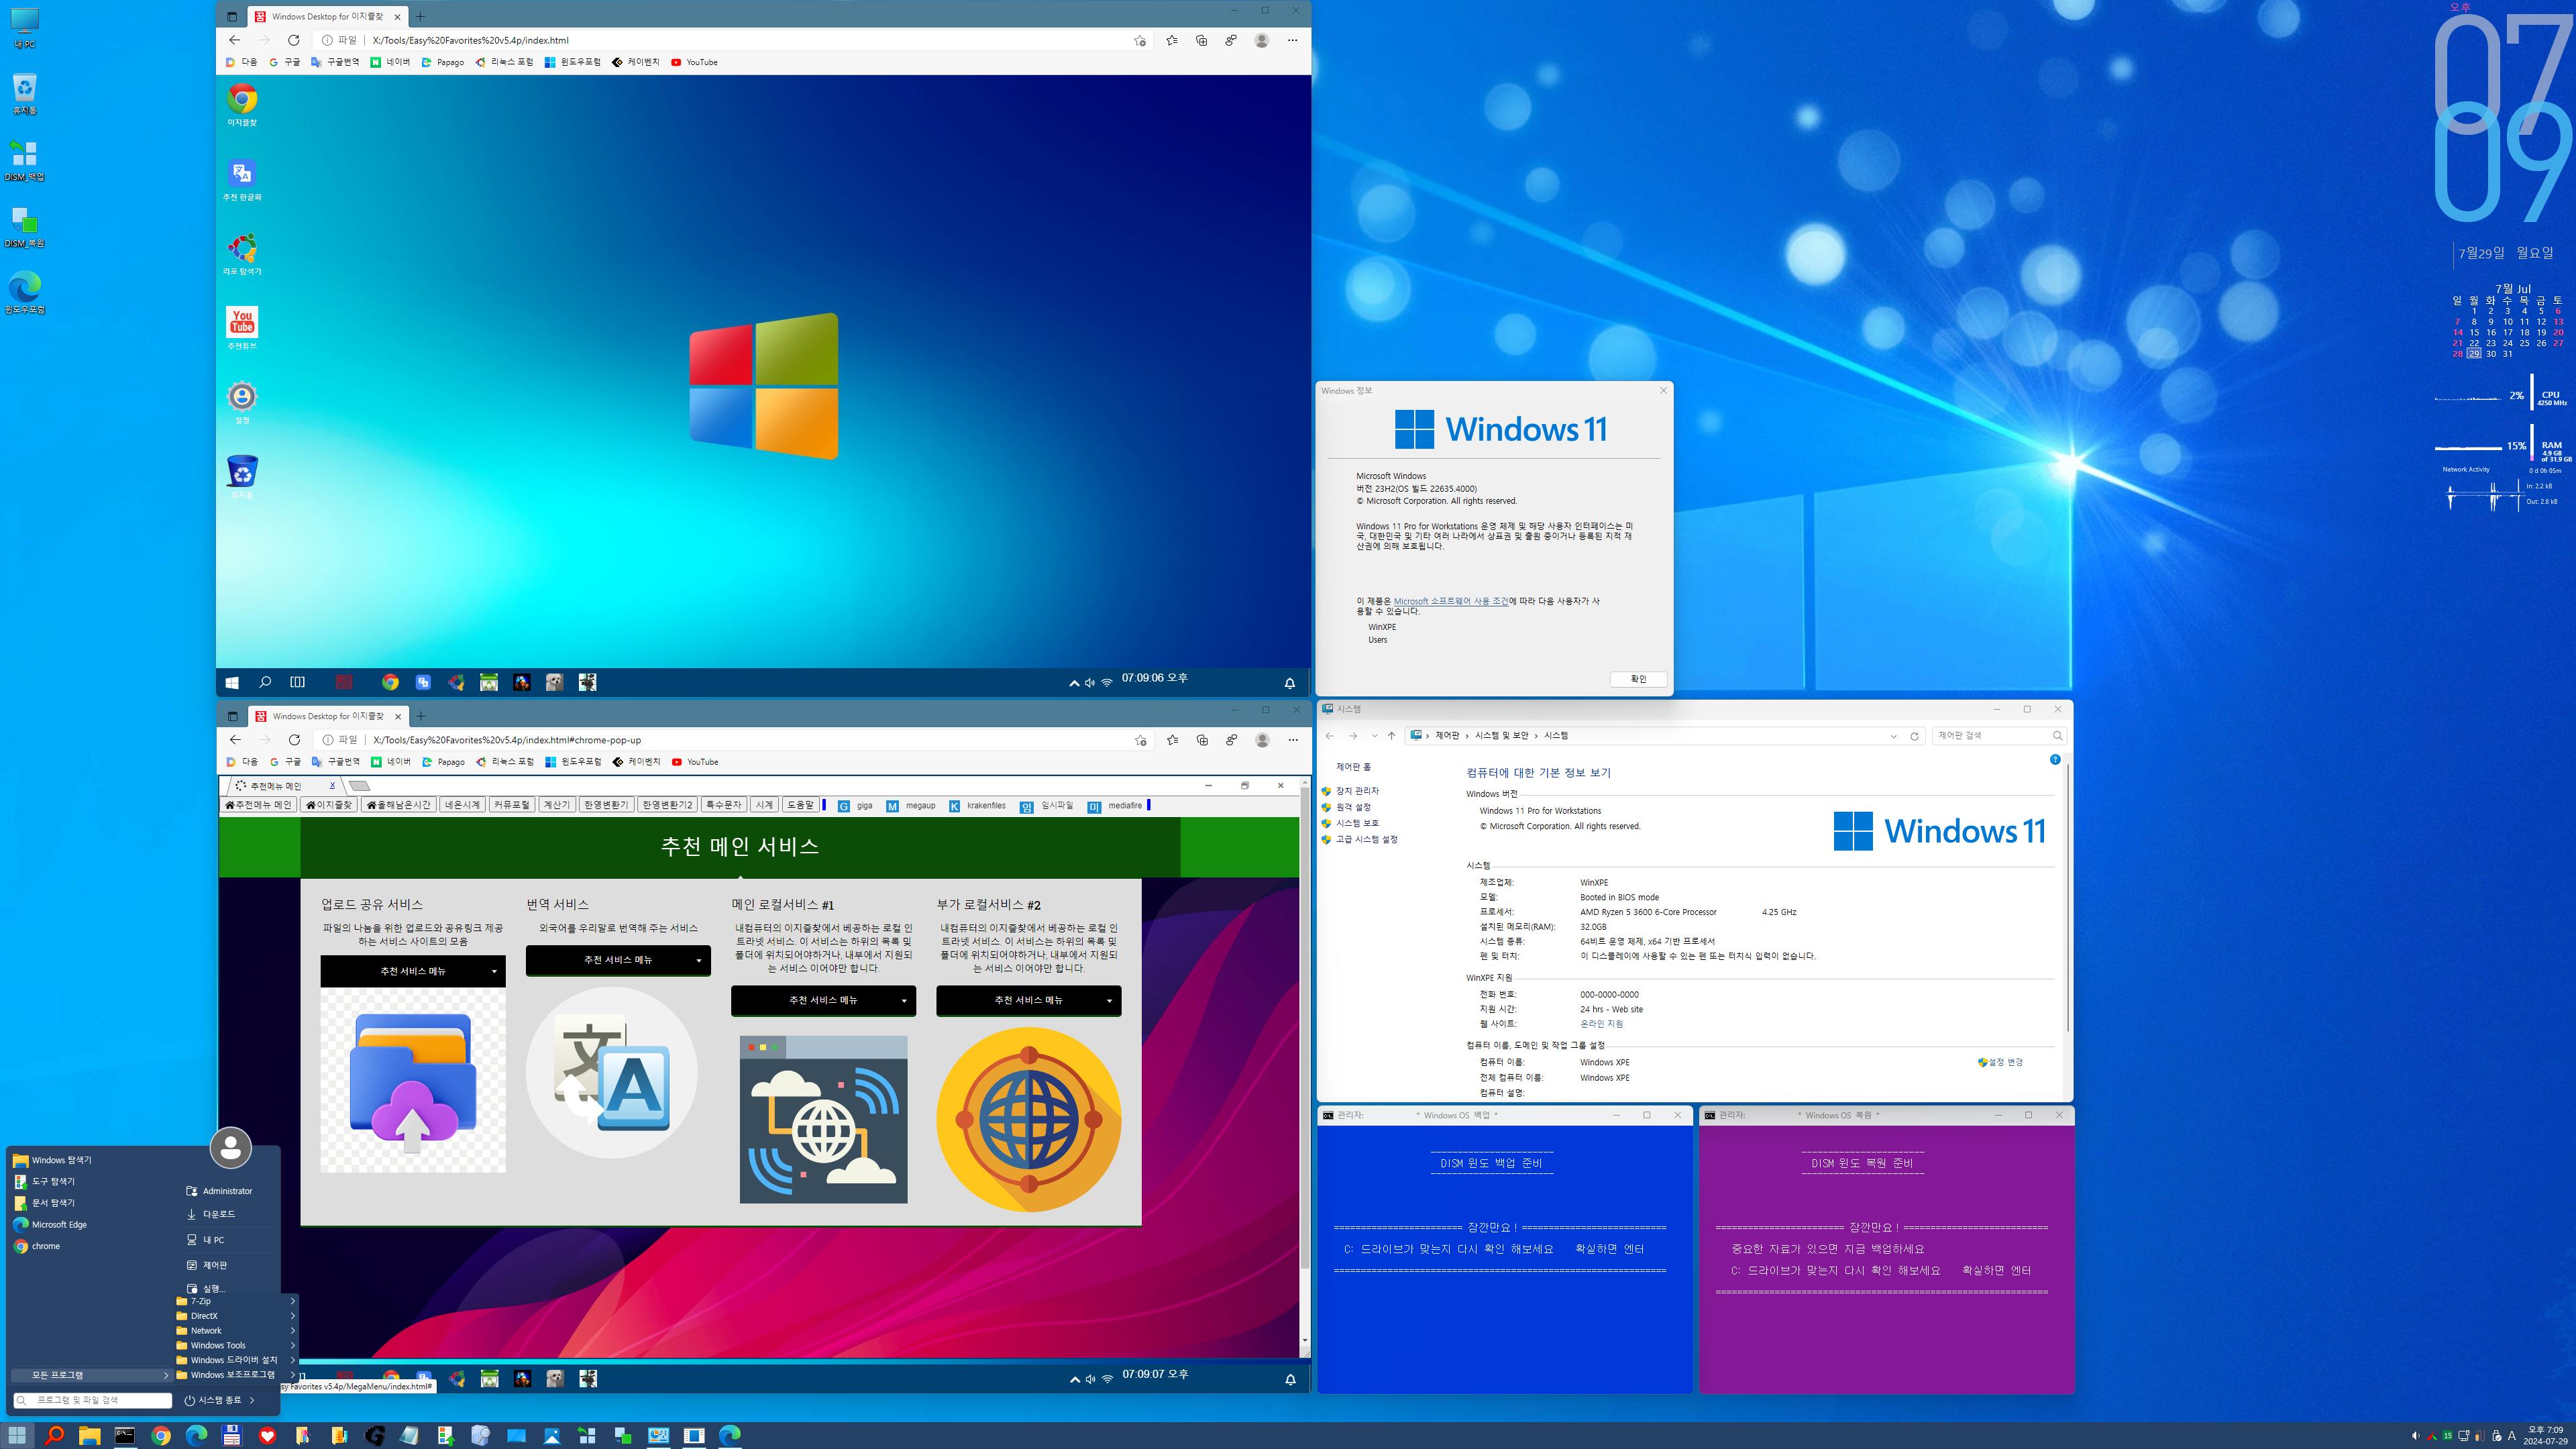Open the 윈도우포럼 Edge desktop shortcut
Viewport: 2576px width, 1449px height.
click(25, 292)
